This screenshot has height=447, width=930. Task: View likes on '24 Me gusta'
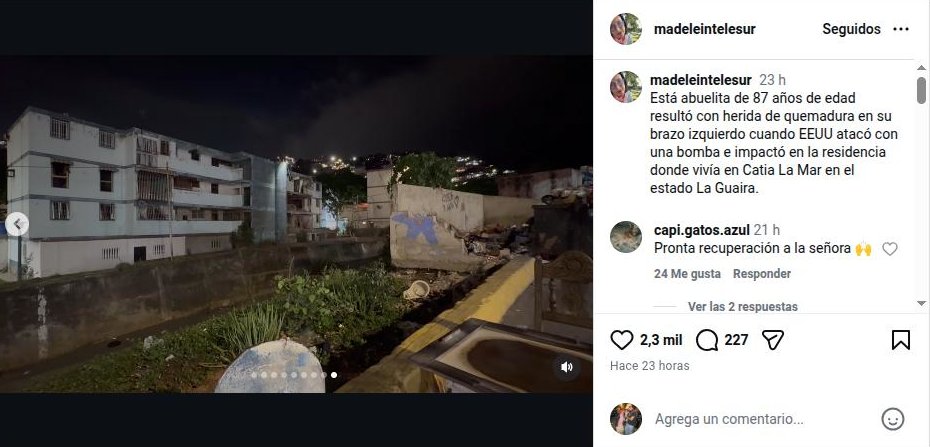click(687, 274)
